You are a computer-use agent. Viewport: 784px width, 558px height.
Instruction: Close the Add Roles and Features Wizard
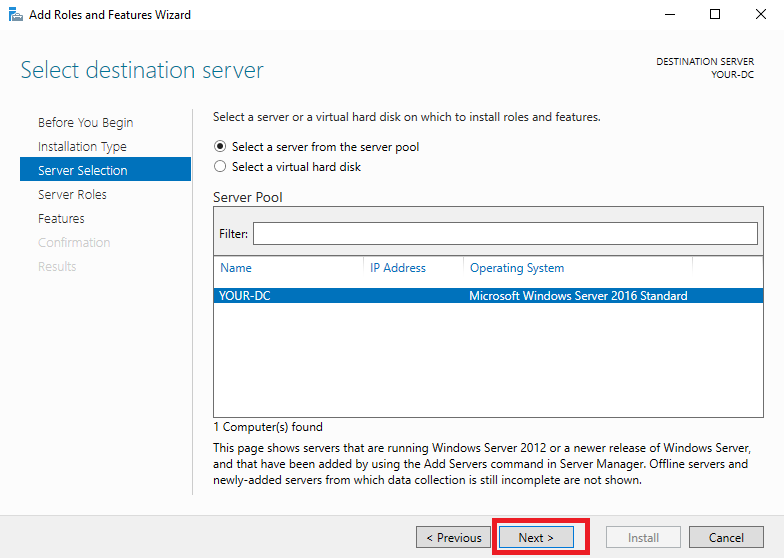760,14
